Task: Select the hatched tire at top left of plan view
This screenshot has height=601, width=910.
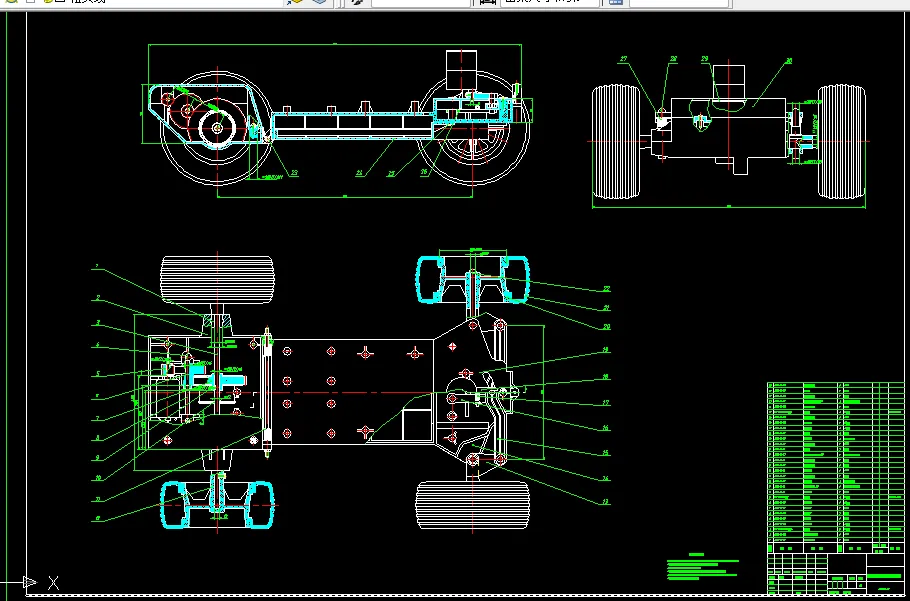Action: click(217, 280)
